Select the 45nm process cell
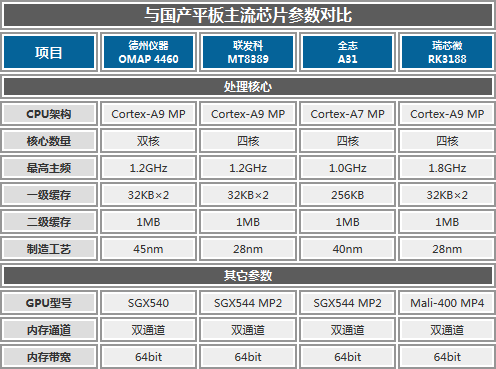The width and height of the screenshot is (496, 369). pos(148,249)
